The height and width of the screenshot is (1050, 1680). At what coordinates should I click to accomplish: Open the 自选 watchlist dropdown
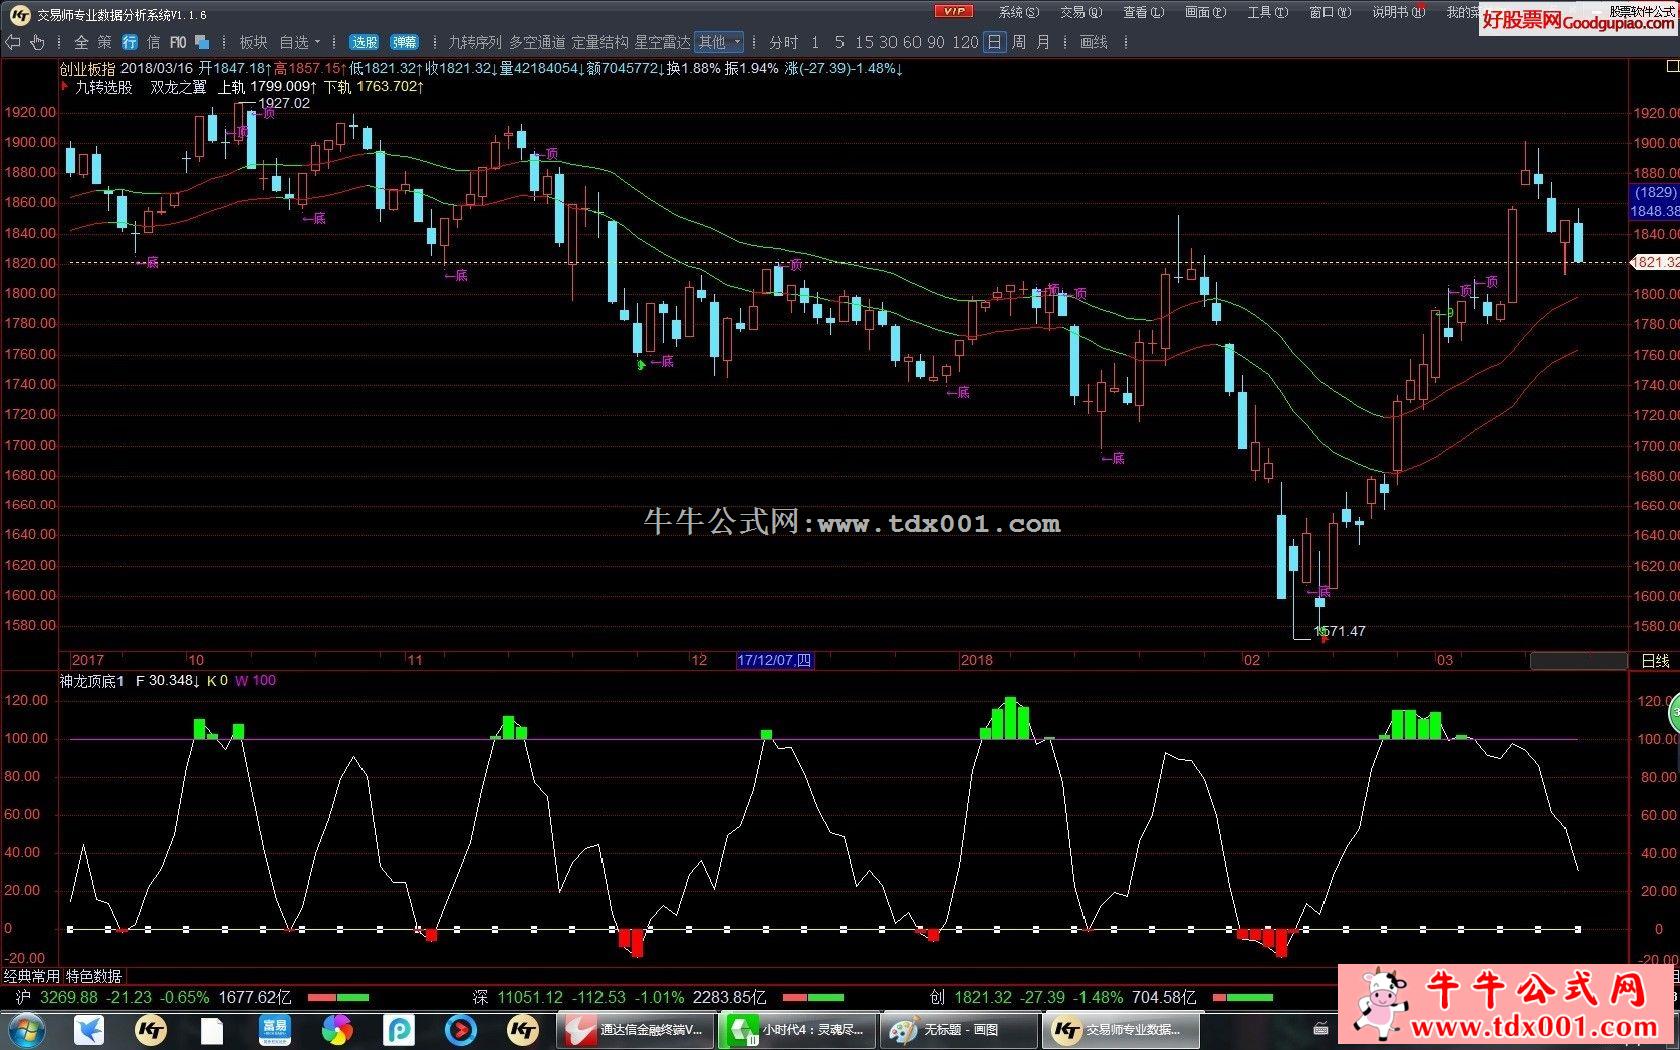pos(300,42)
